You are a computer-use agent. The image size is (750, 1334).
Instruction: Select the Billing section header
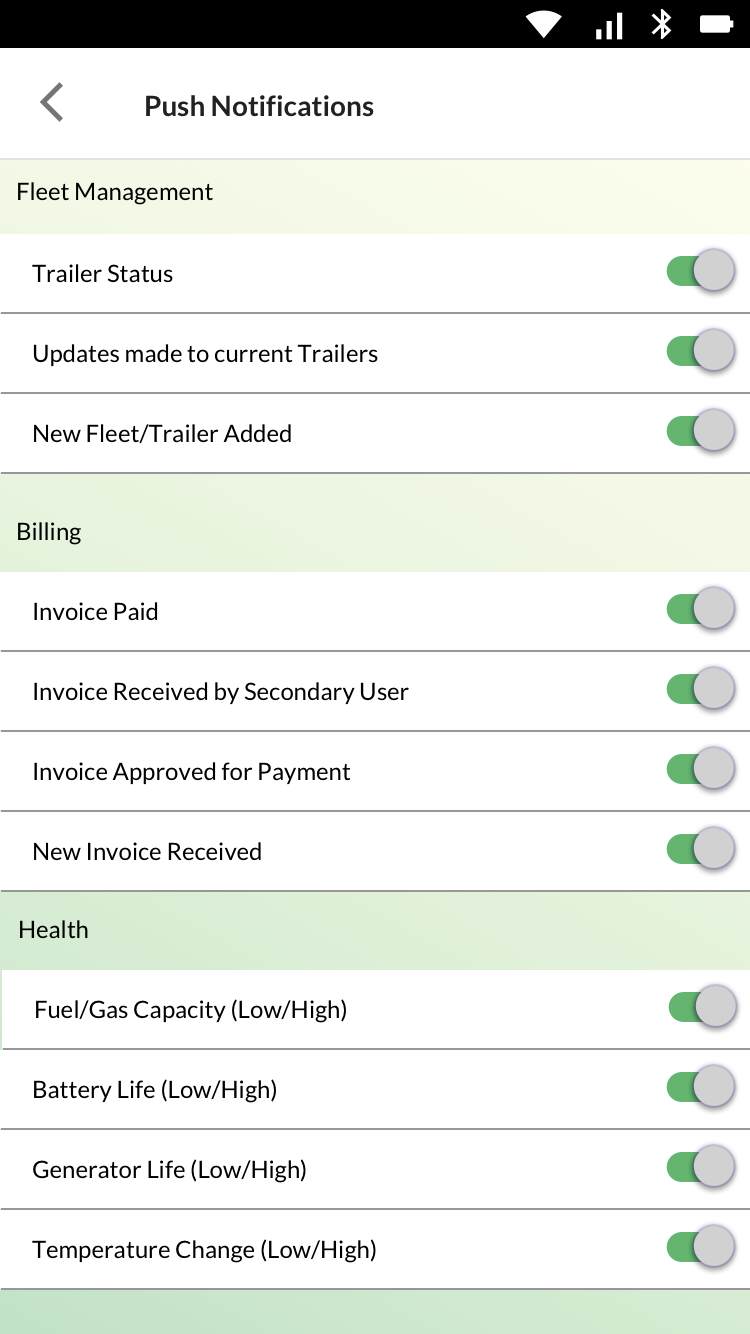pyautogui.click(x=49, y=532)
